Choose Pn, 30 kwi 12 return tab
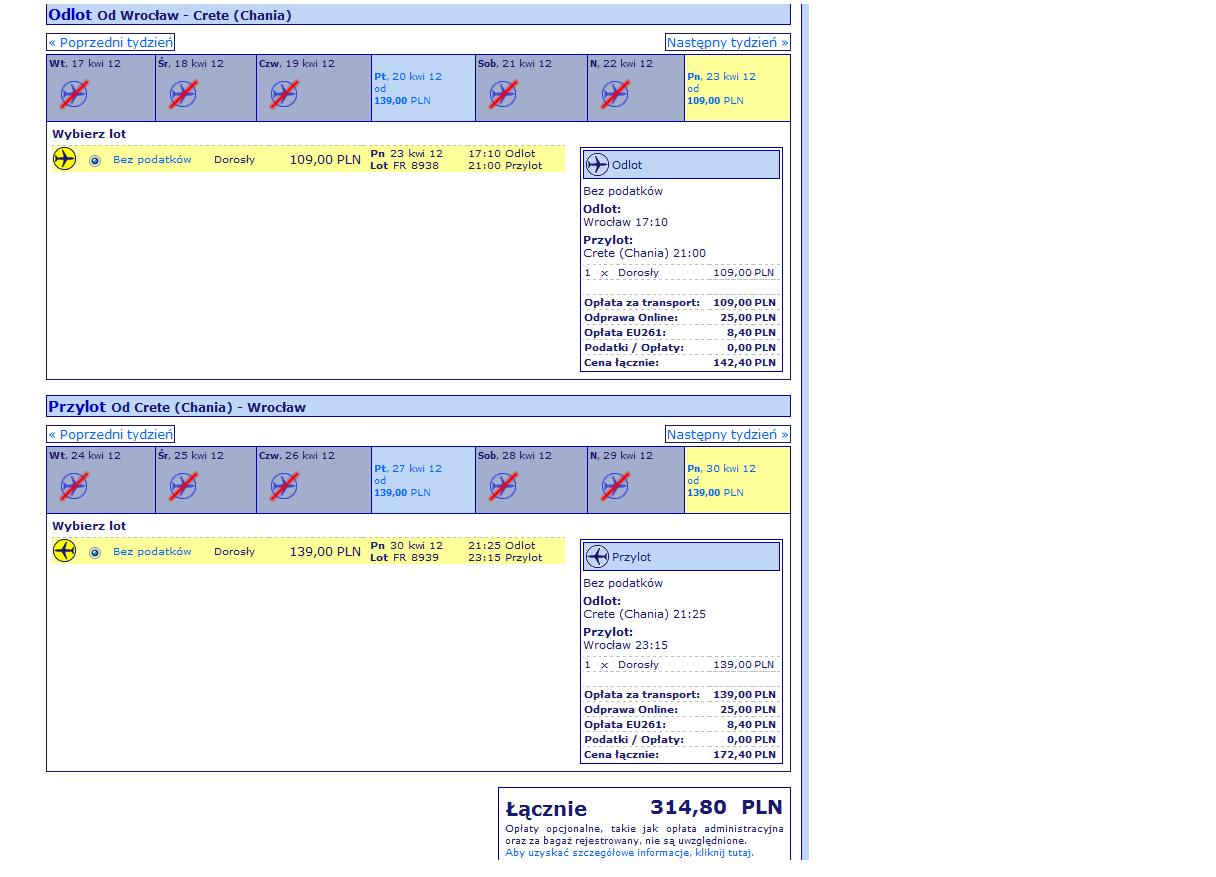 [737, 480]
